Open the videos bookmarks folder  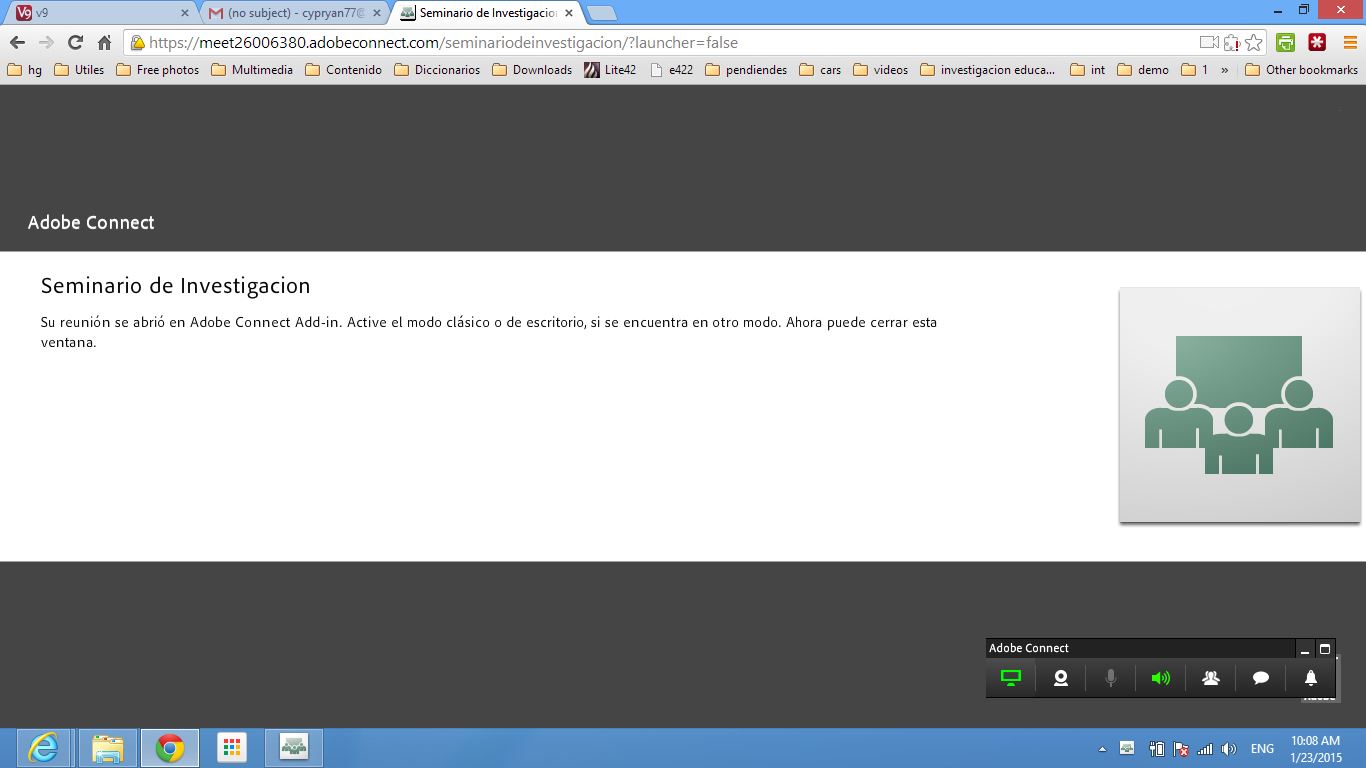880,70
